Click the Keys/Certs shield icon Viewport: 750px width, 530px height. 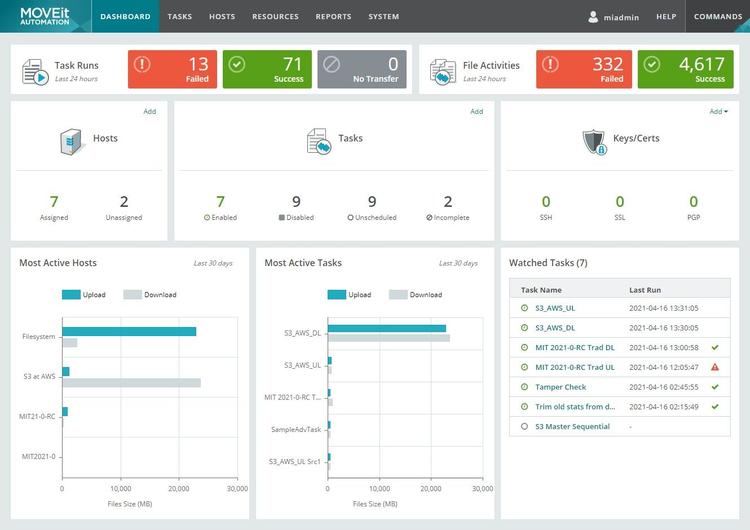[x=595, y=142]
